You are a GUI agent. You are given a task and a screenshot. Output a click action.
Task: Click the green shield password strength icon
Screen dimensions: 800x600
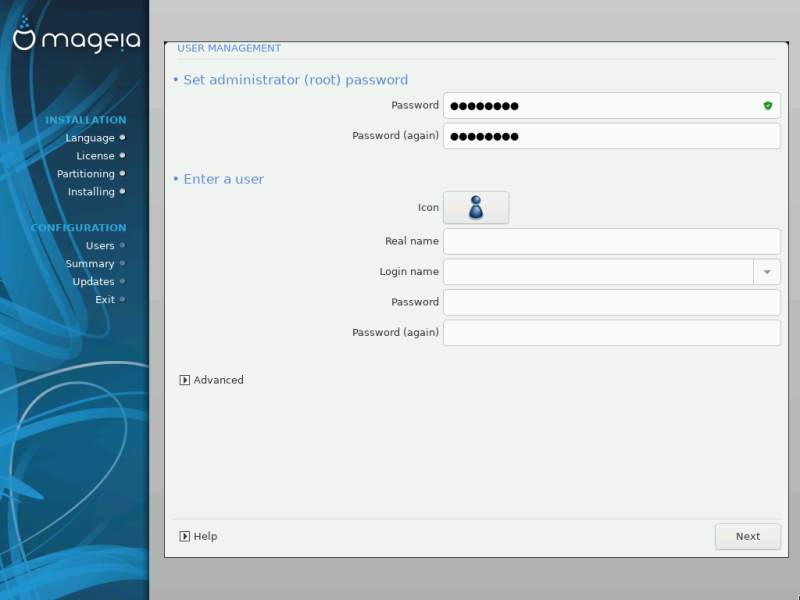767,106
